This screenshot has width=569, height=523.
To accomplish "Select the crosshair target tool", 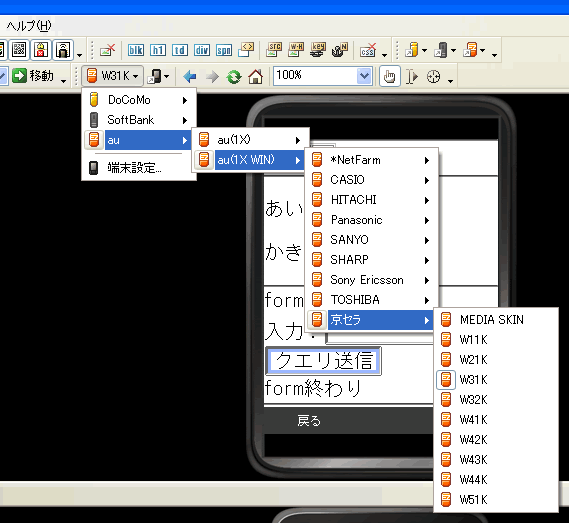I will (433, 77).
